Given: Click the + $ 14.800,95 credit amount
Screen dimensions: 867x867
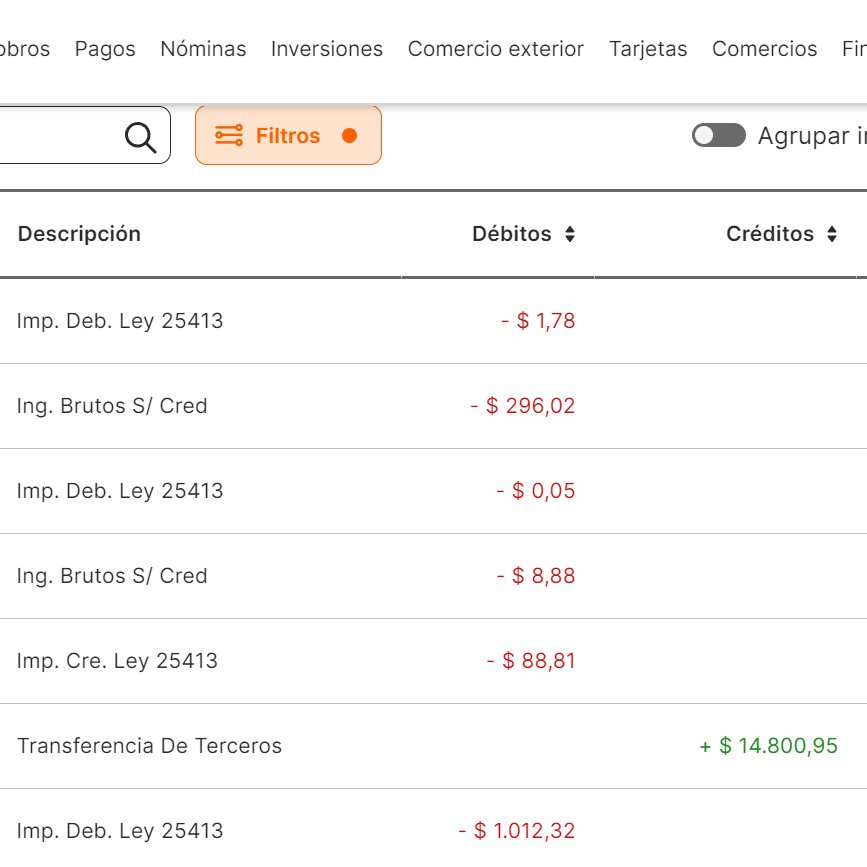Looking at the screenshot, I should coord(769,746).
